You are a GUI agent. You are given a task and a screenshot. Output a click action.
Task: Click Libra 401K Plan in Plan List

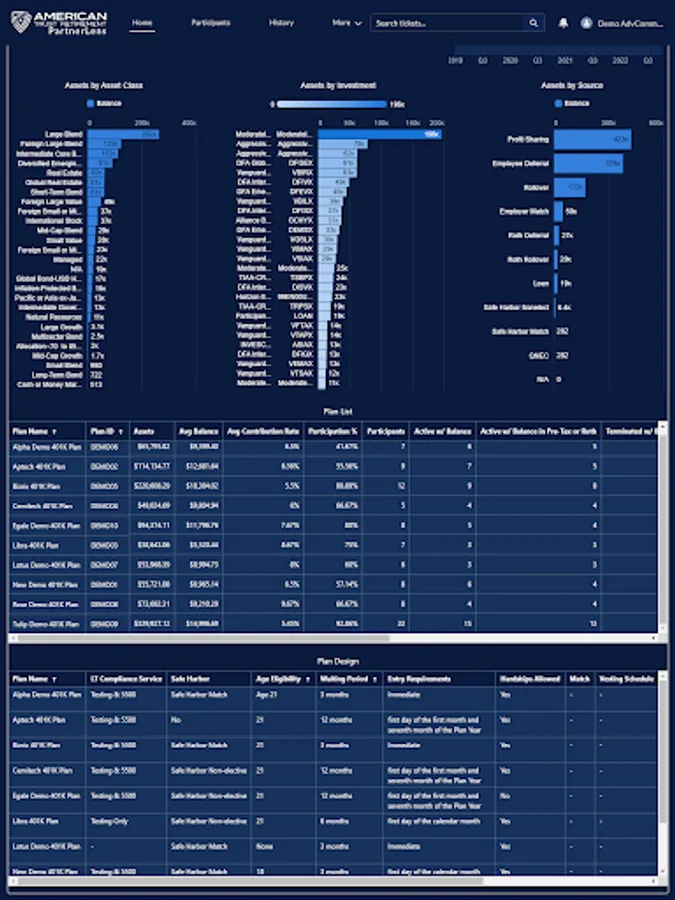click(36, 545)
